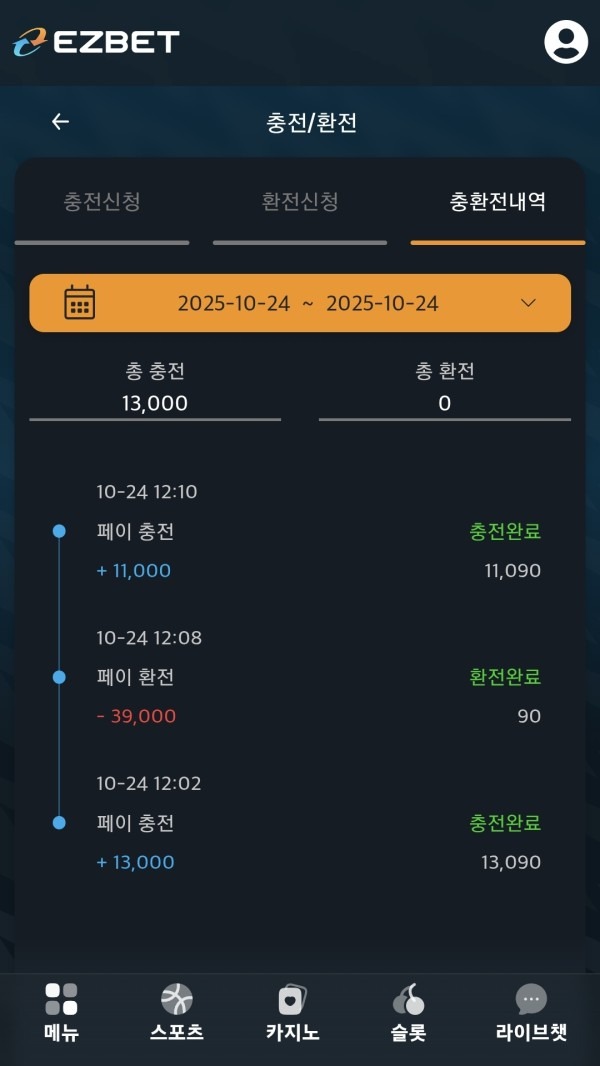600x1066 pixels.
Task: Open 라이브챗 live chat bubble icon
Action: (x=530, y=1000)
